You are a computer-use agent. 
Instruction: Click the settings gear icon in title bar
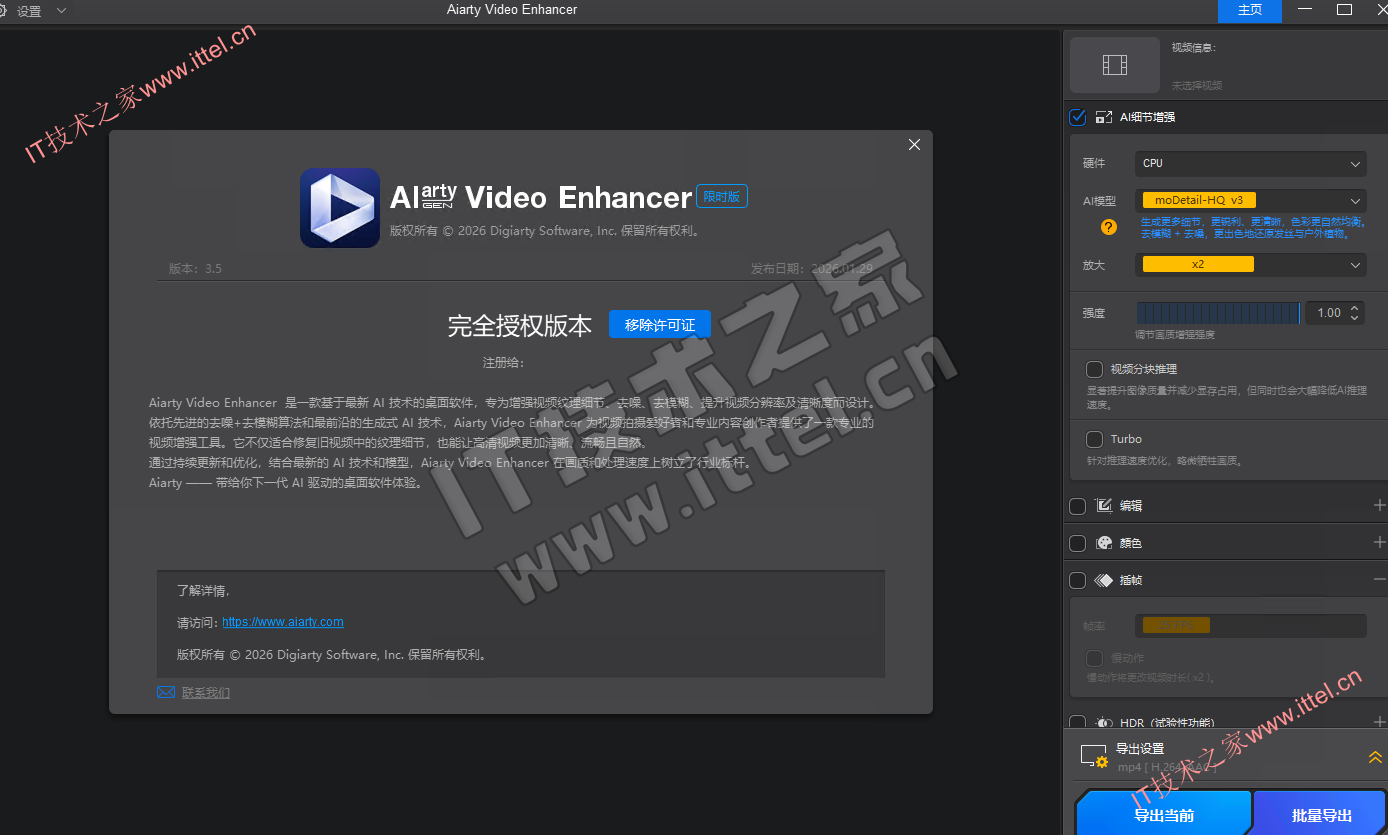tap(5, 10)
